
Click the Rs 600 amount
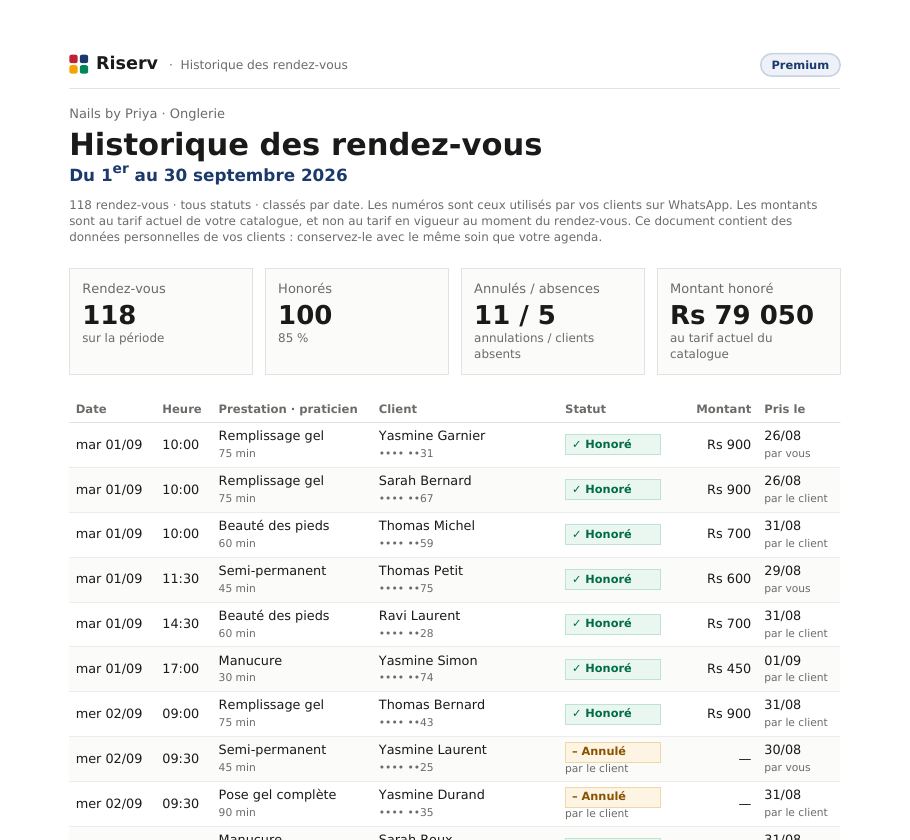pyautogui.click(x=728, y=579)
